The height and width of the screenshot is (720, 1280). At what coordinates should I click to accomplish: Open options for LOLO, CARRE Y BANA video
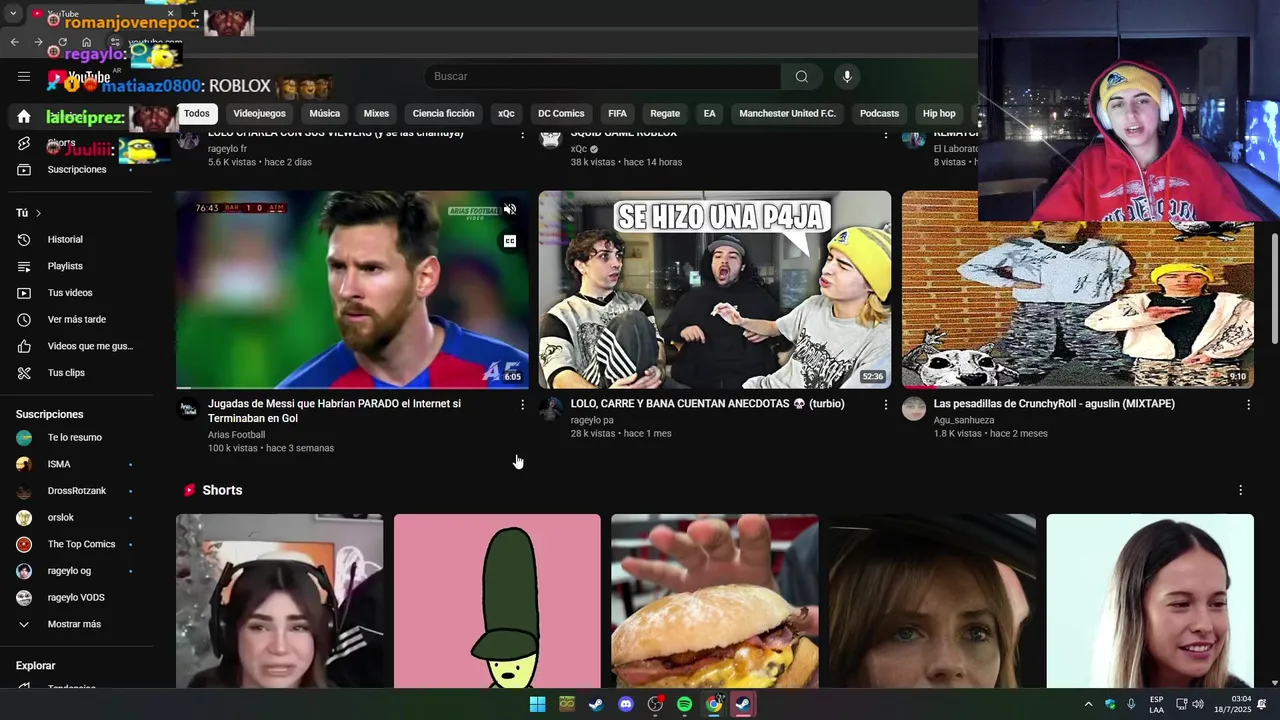(885, 404)
